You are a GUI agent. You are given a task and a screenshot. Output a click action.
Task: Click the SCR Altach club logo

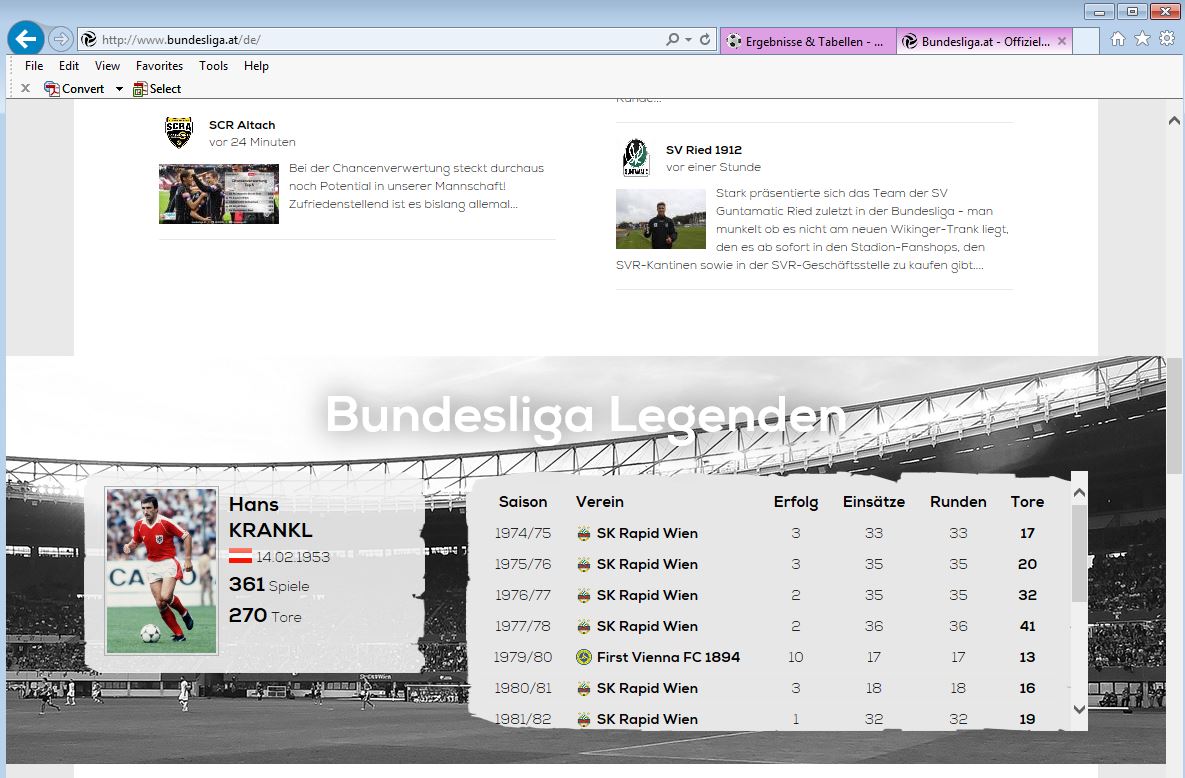point(179,132)
